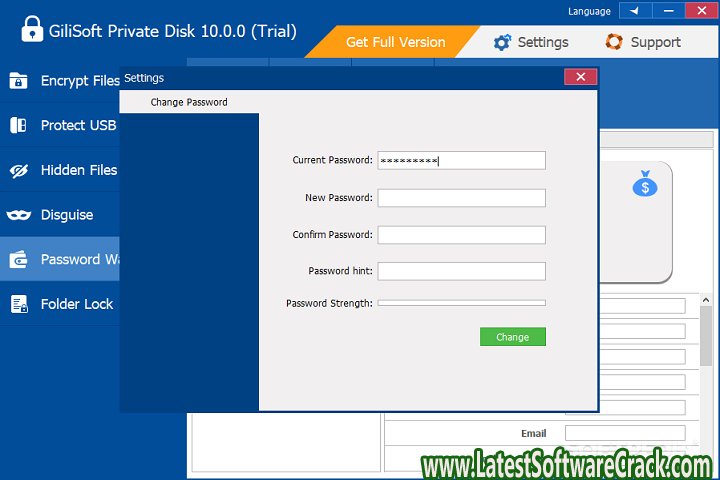720x480 pixels.
Task: Open Support from the top bar
Action: click(643, 42)
